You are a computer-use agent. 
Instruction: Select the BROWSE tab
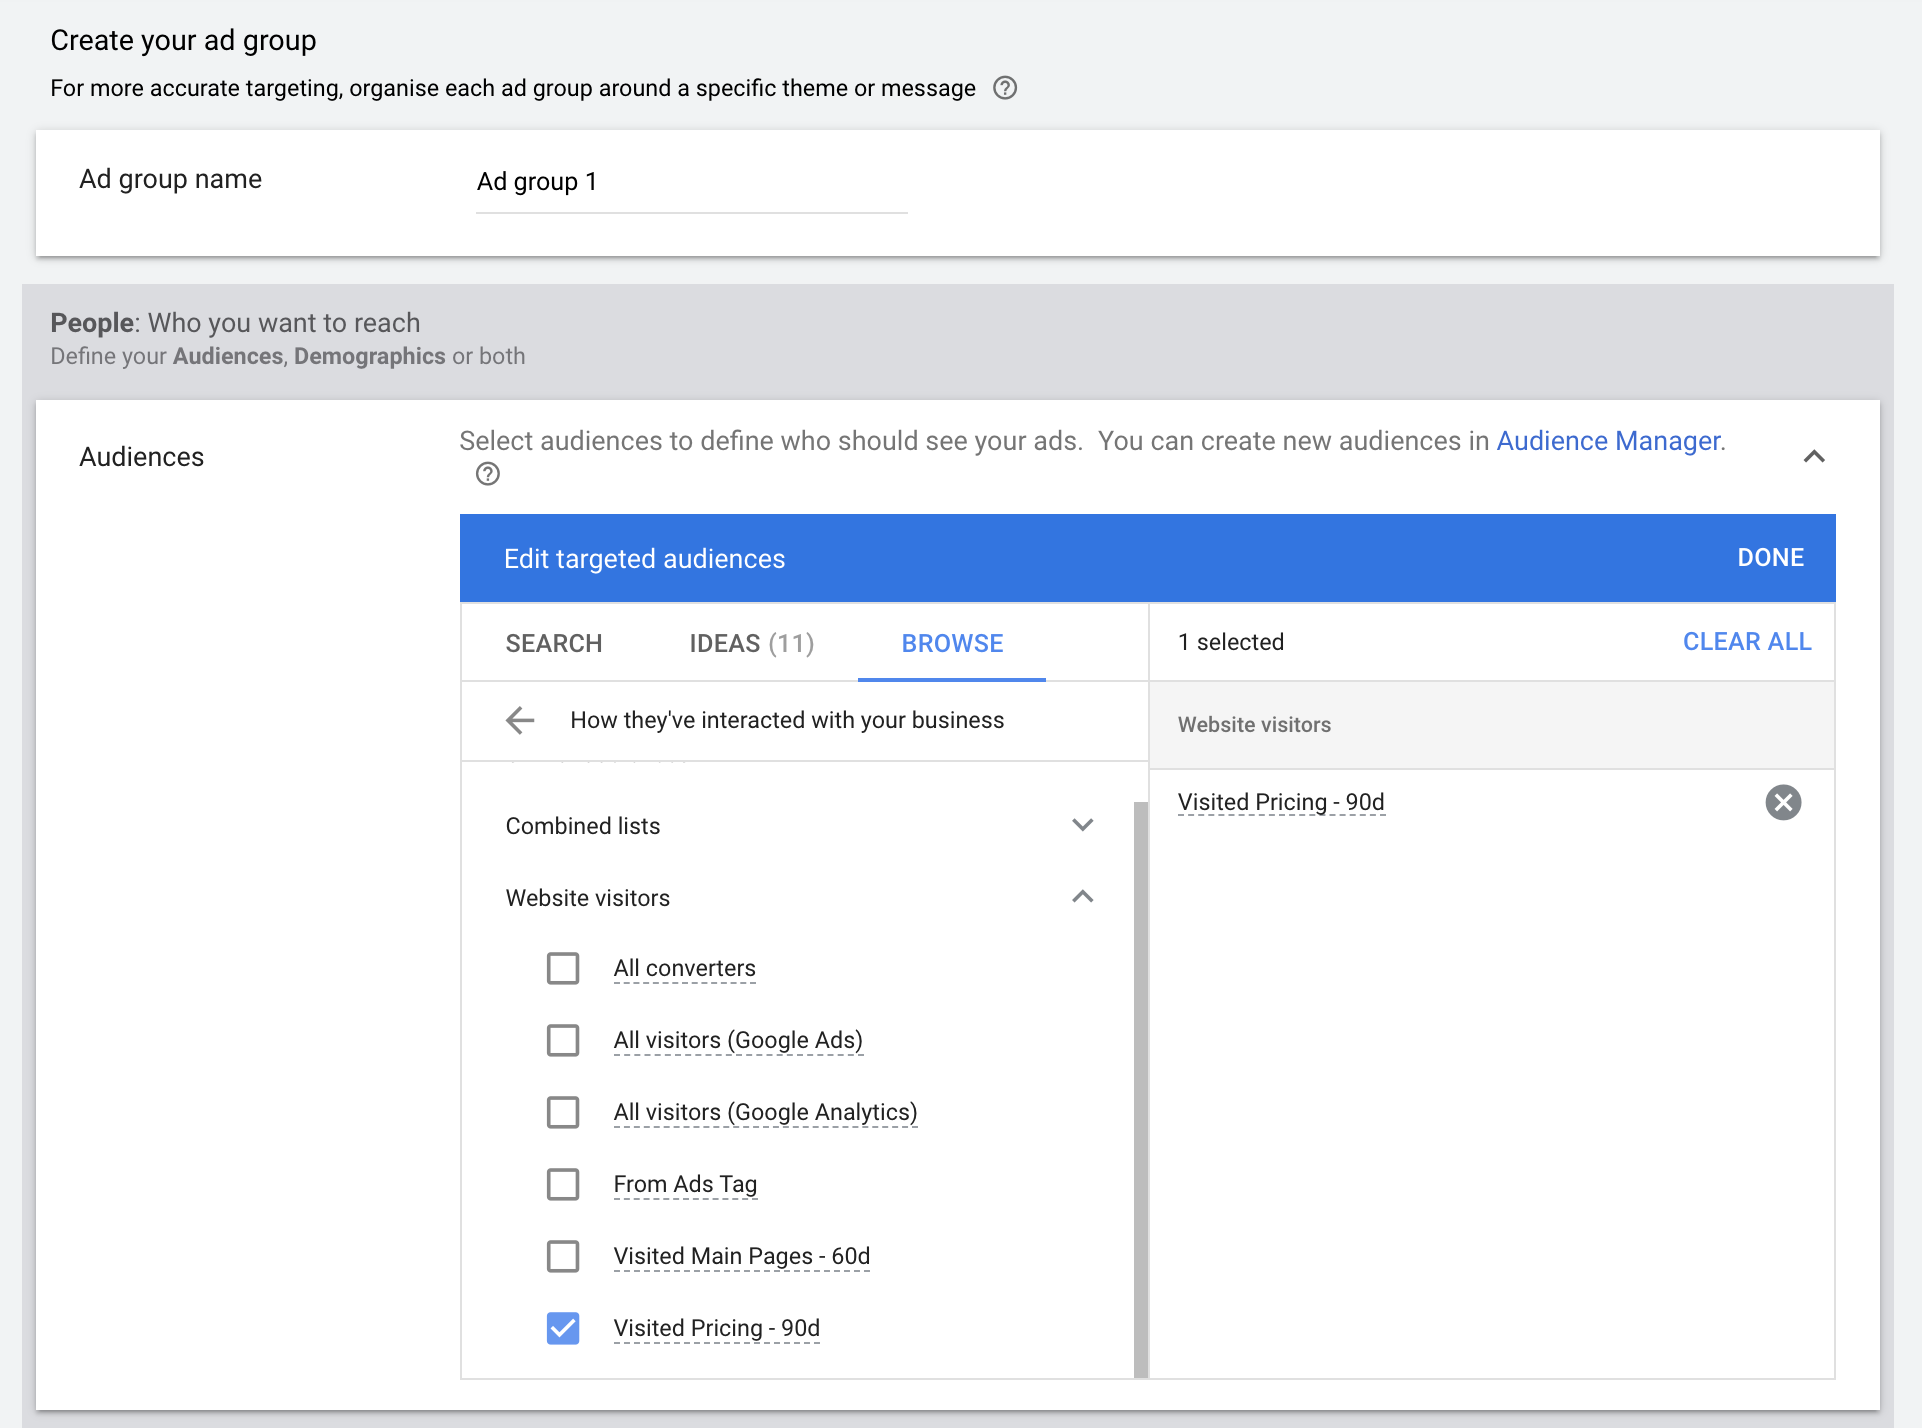click(x=951, y=643)
